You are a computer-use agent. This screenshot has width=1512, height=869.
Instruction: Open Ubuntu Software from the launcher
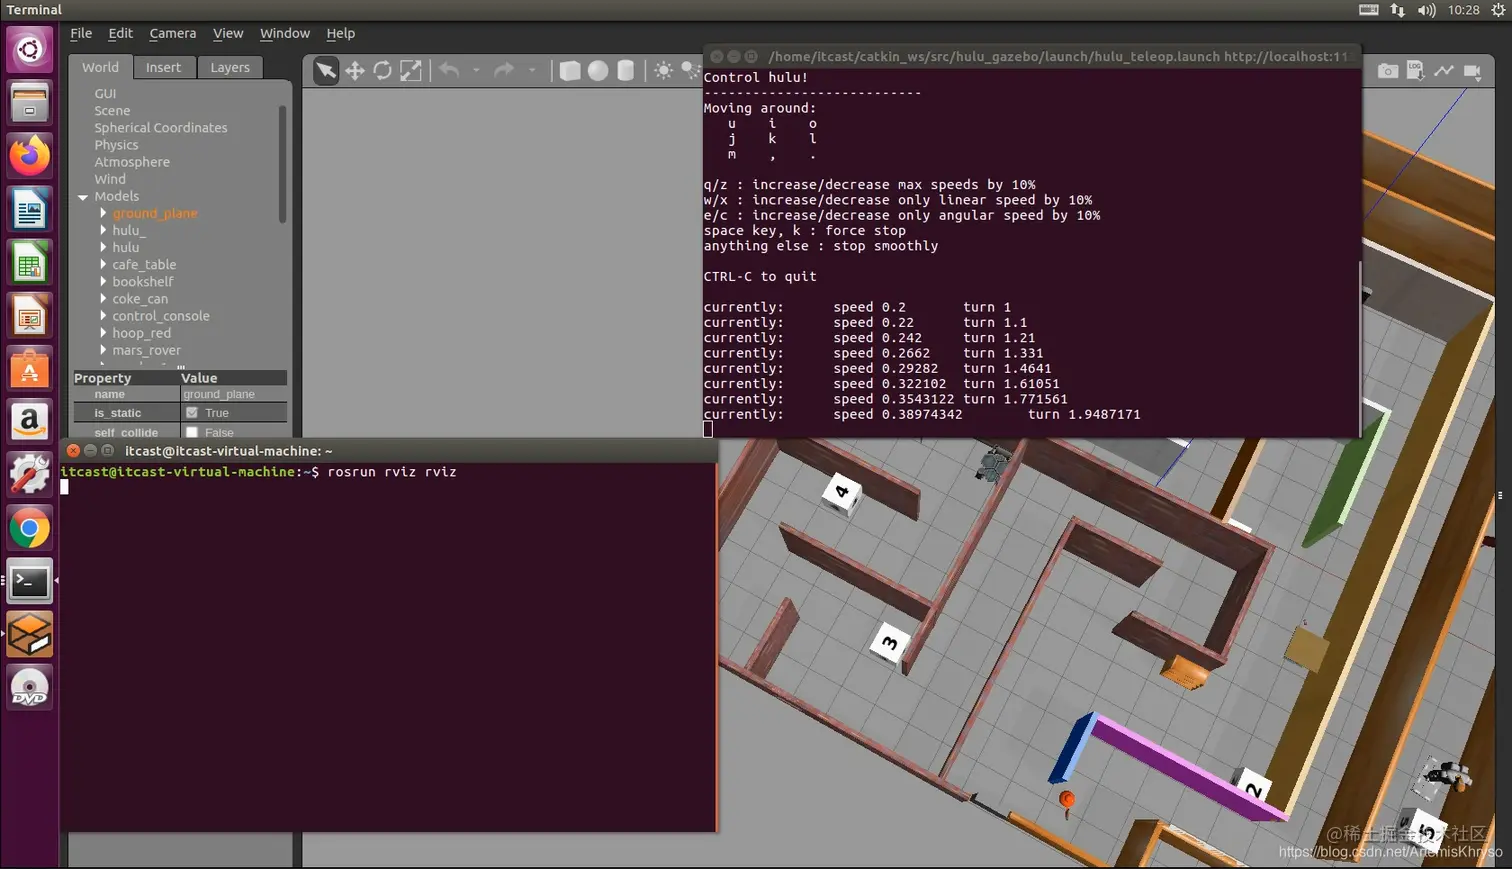(30, 370)
